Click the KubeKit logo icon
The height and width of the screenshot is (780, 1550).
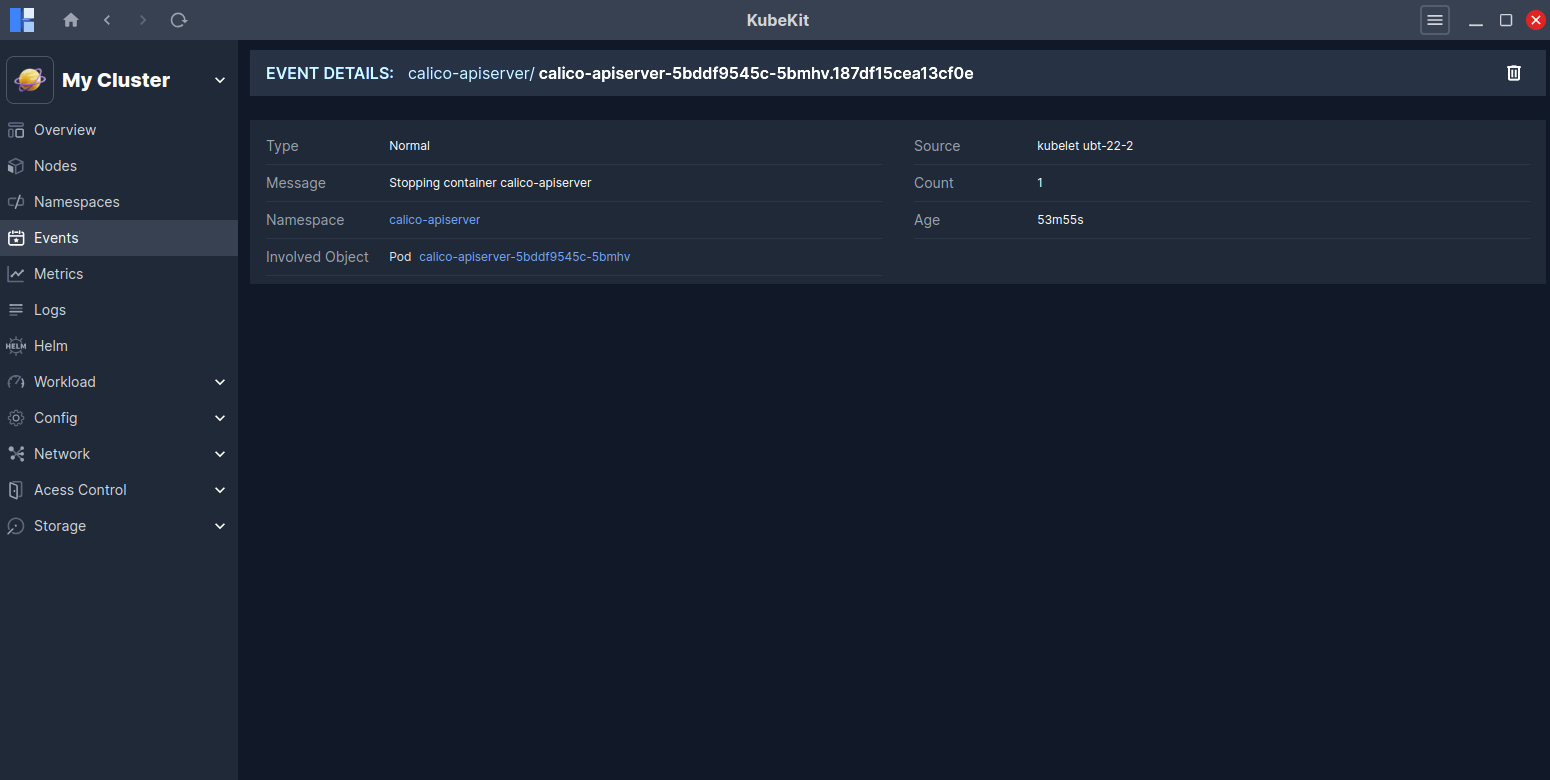coord(22,20)
